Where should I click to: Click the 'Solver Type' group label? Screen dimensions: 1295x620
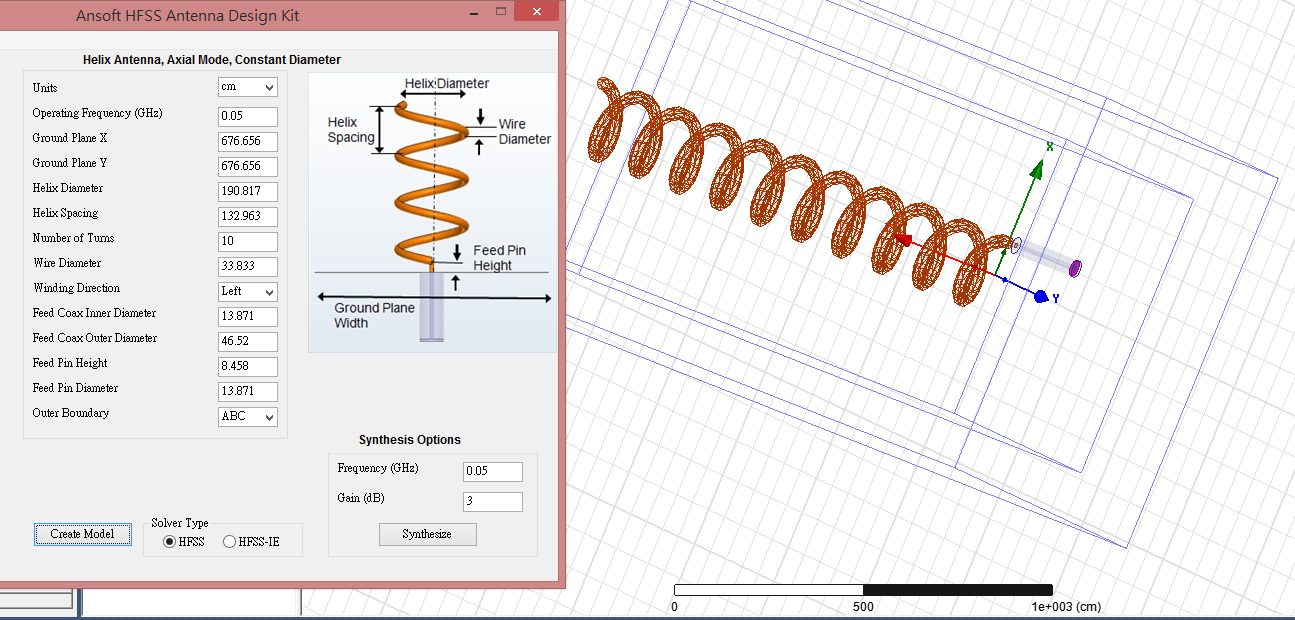click(180, 523)
